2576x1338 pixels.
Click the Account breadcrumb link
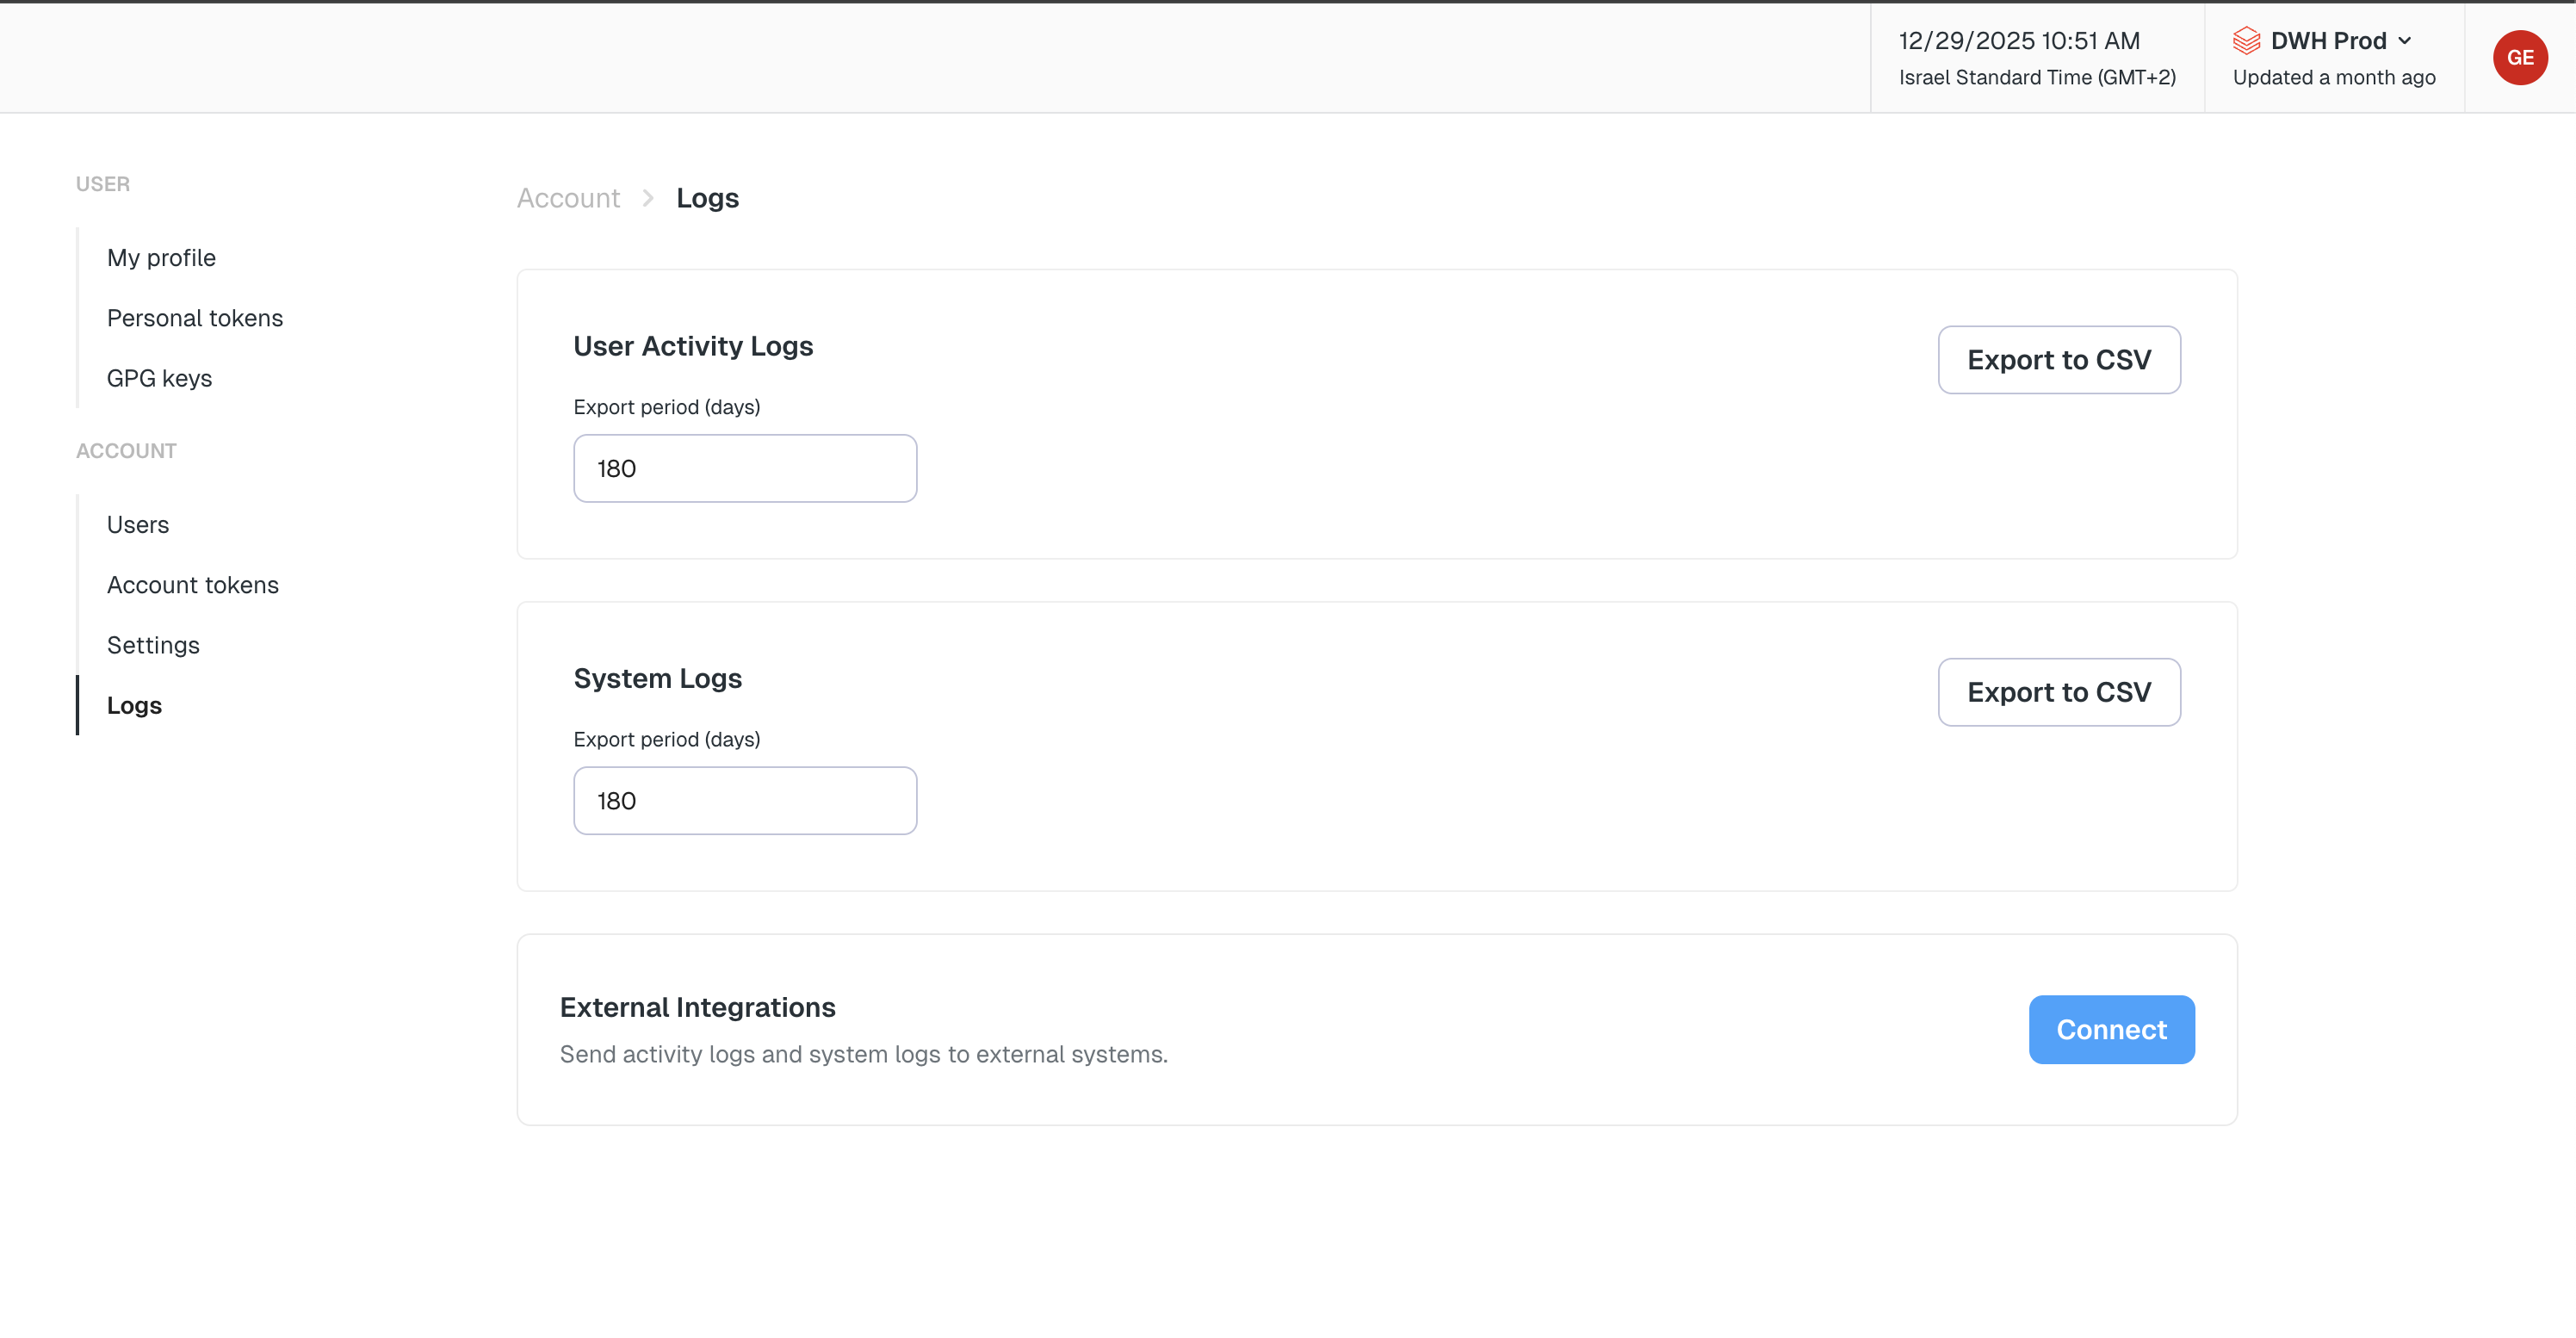coord(568,198)
